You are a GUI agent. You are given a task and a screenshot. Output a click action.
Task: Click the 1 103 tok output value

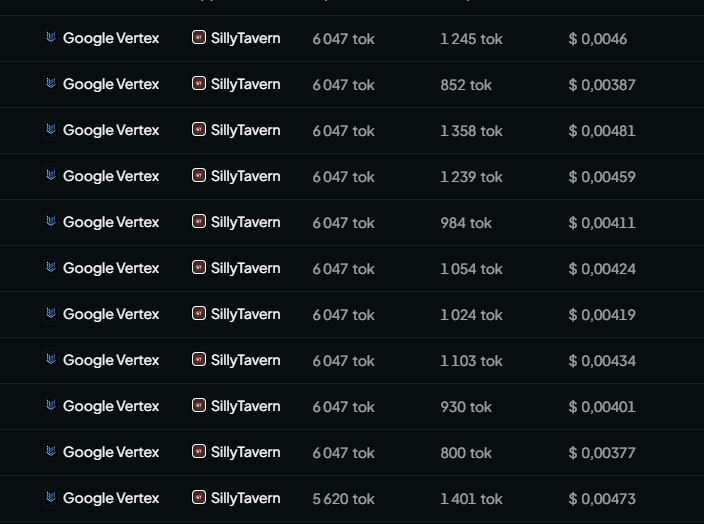point(471,361)
